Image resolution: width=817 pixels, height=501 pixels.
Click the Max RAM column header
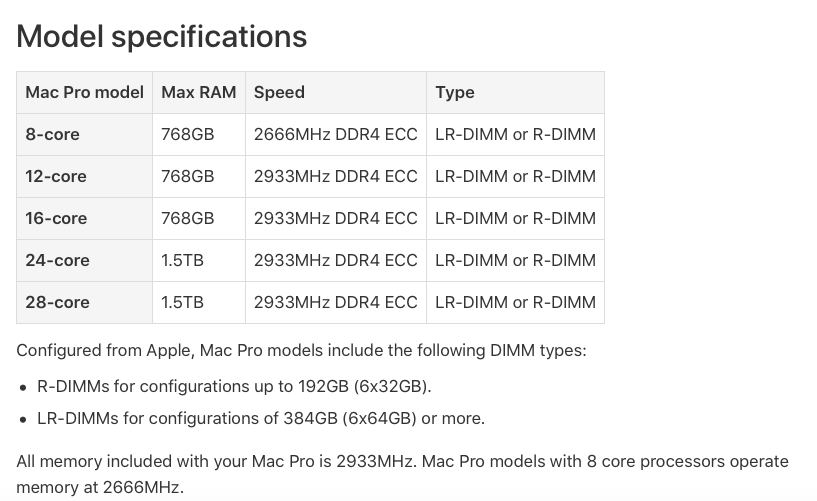199,93
